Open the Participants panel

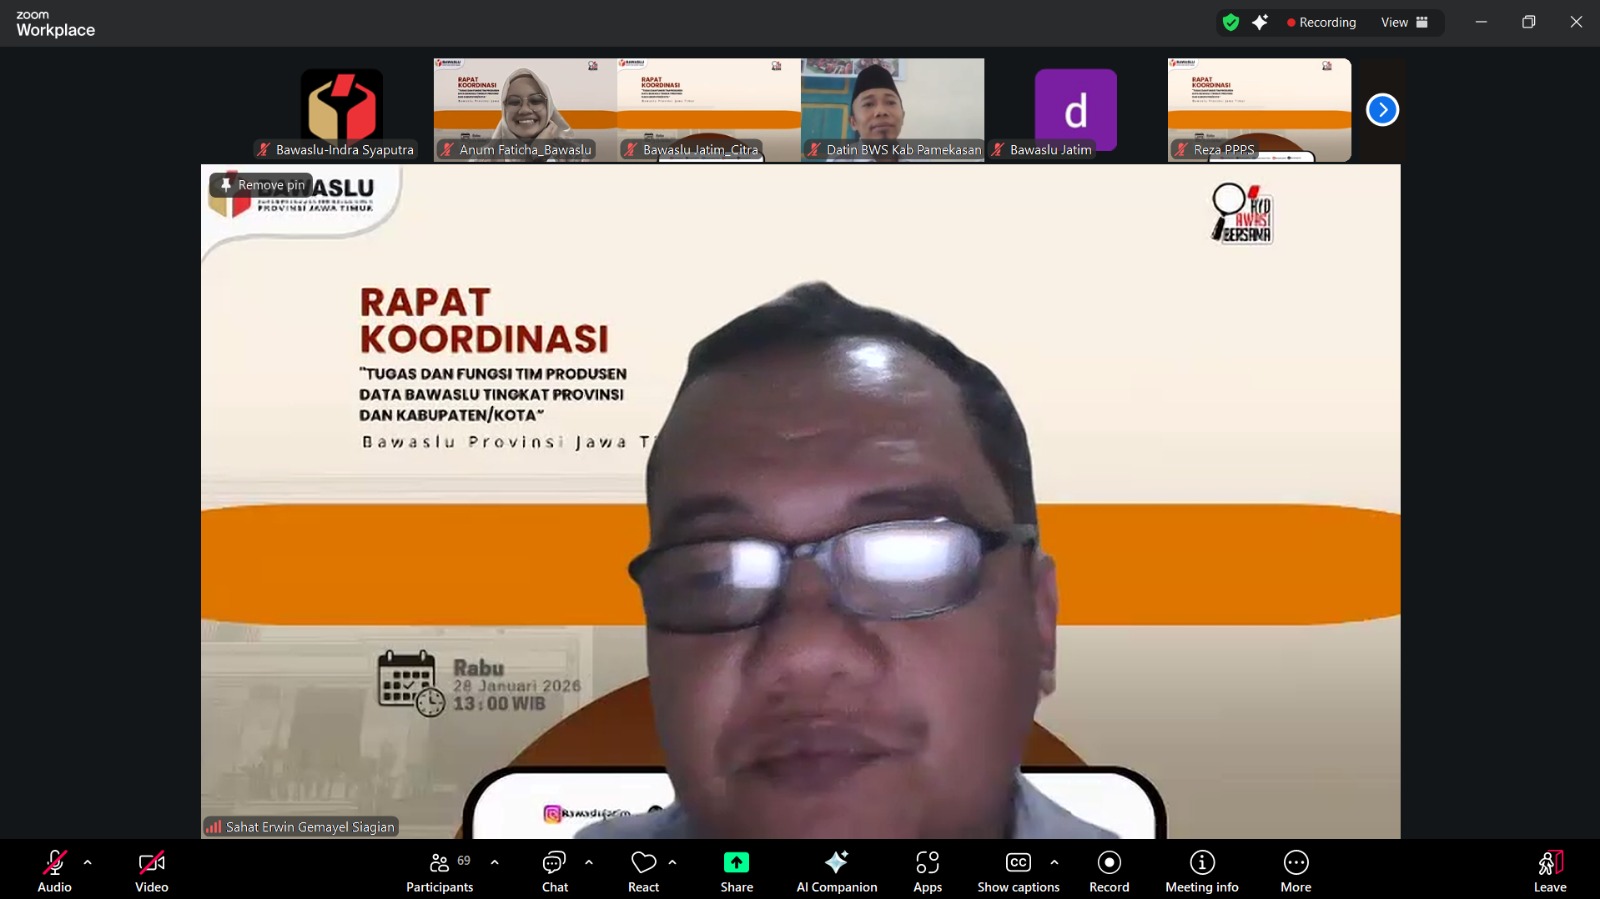[439, 870]
